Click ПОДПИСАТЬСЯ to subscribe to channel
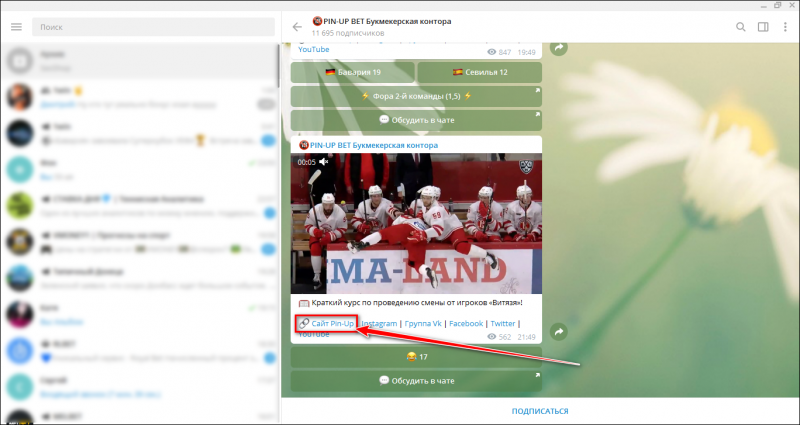Viewport: 800px width, 425px height. pos(540,411)
